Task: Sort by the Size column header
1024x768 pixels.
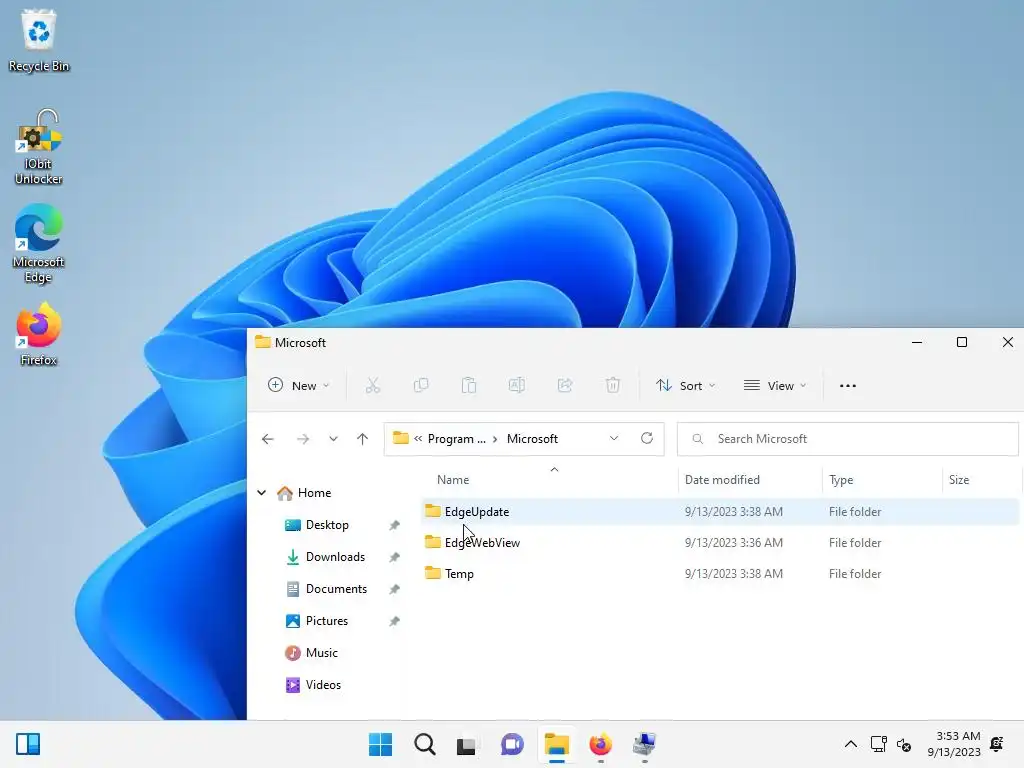Action: (959, 480)
